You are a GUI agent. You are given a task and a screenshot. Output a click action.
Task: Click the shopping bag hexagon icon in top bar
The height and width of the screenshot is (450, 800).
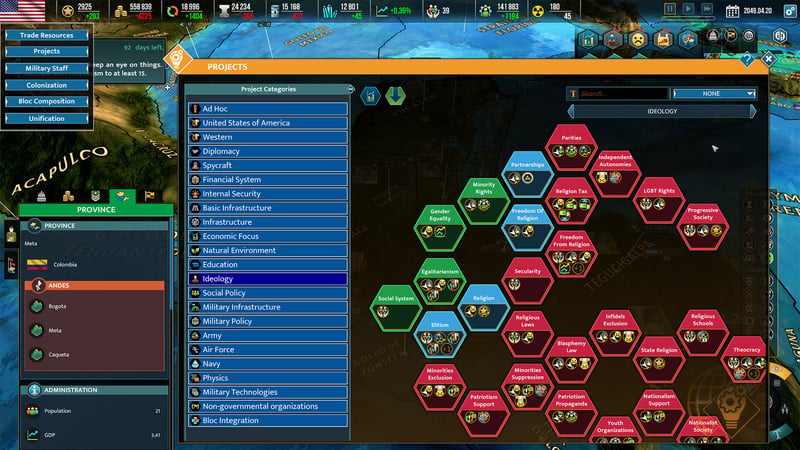[x=663, y=39]
